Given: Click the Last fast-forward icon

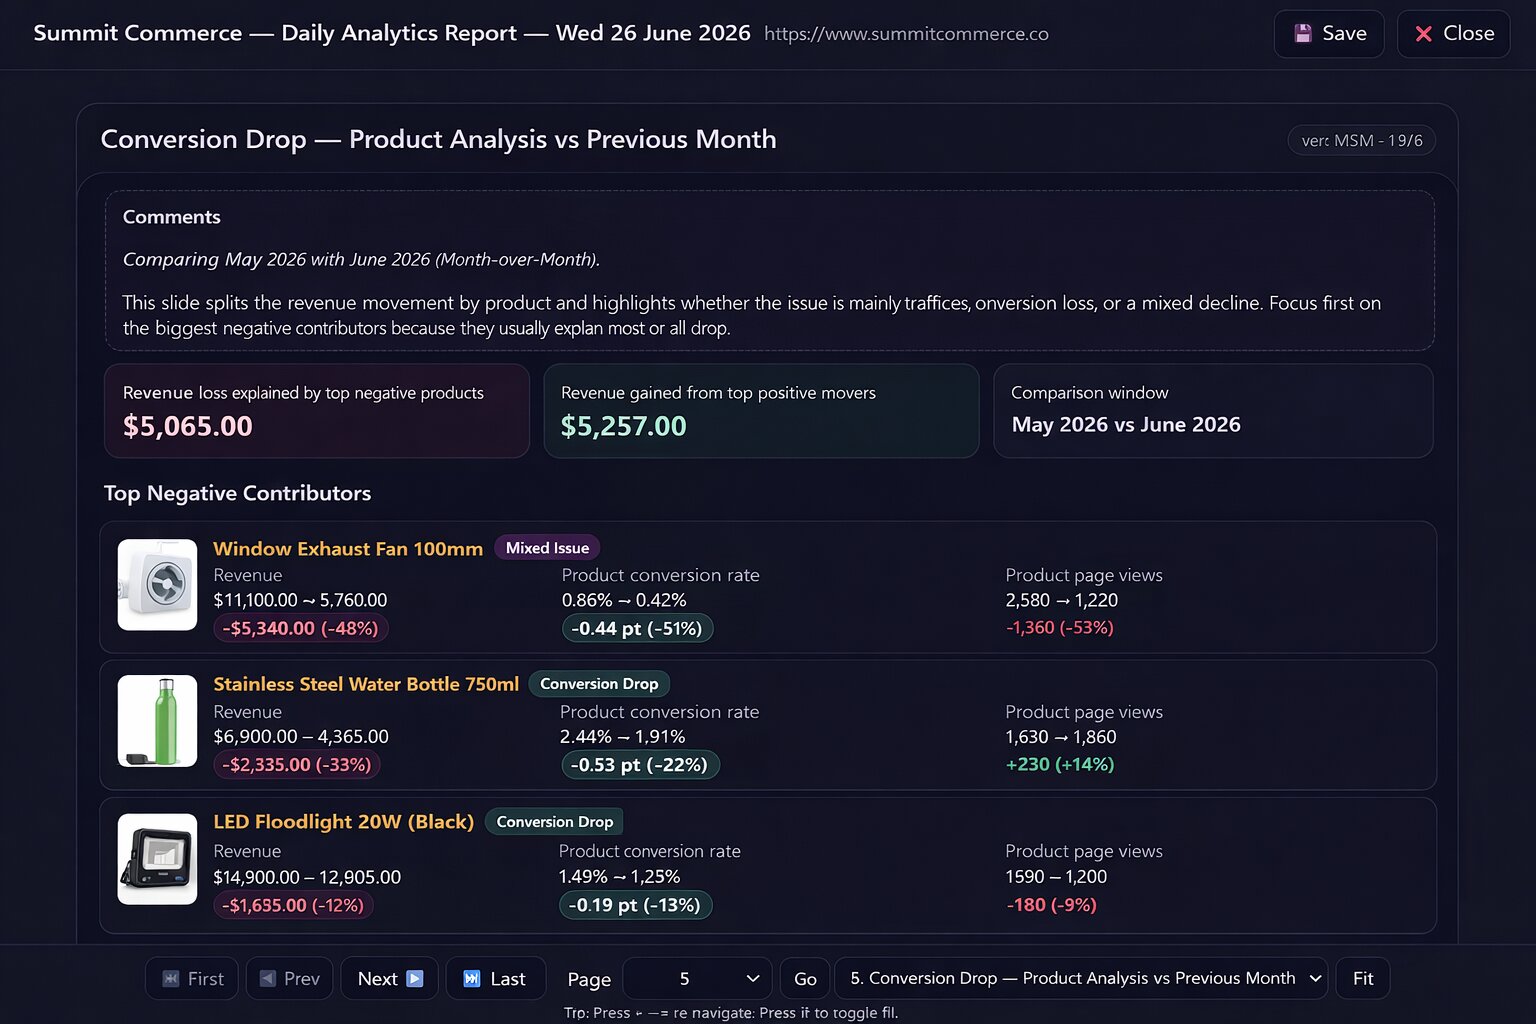Looking at the screenshot, I should pyautogui.click(x=472, y=979).
